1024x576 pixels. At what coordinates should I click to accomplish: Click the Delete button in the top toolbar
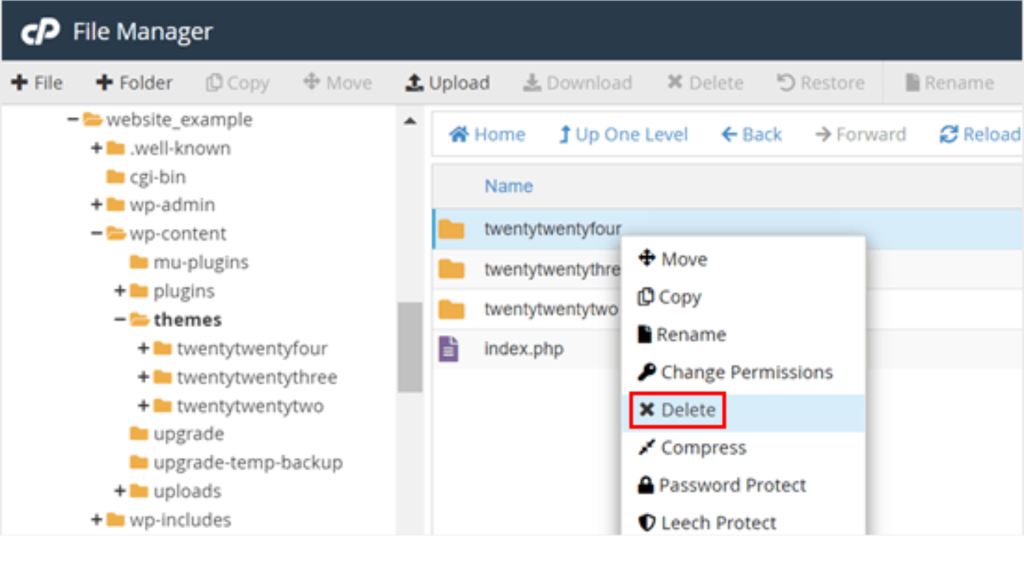point(705,83)
